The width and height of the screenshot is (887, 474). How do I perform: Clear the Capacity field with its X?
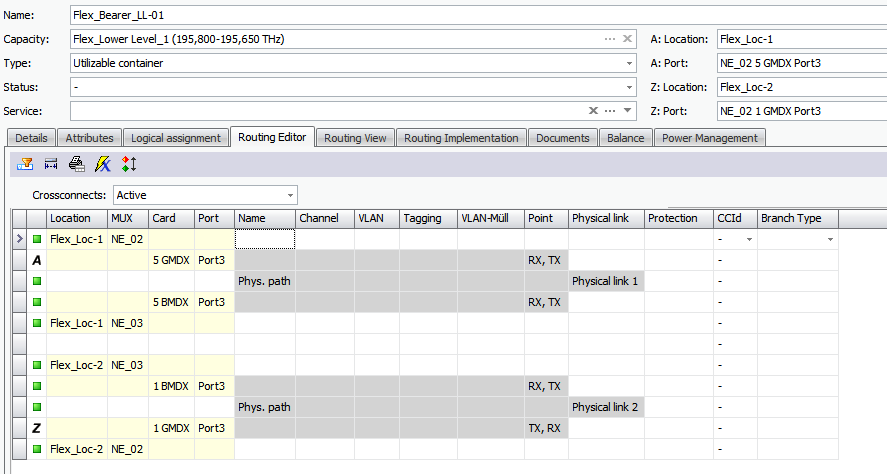[627, 39]
